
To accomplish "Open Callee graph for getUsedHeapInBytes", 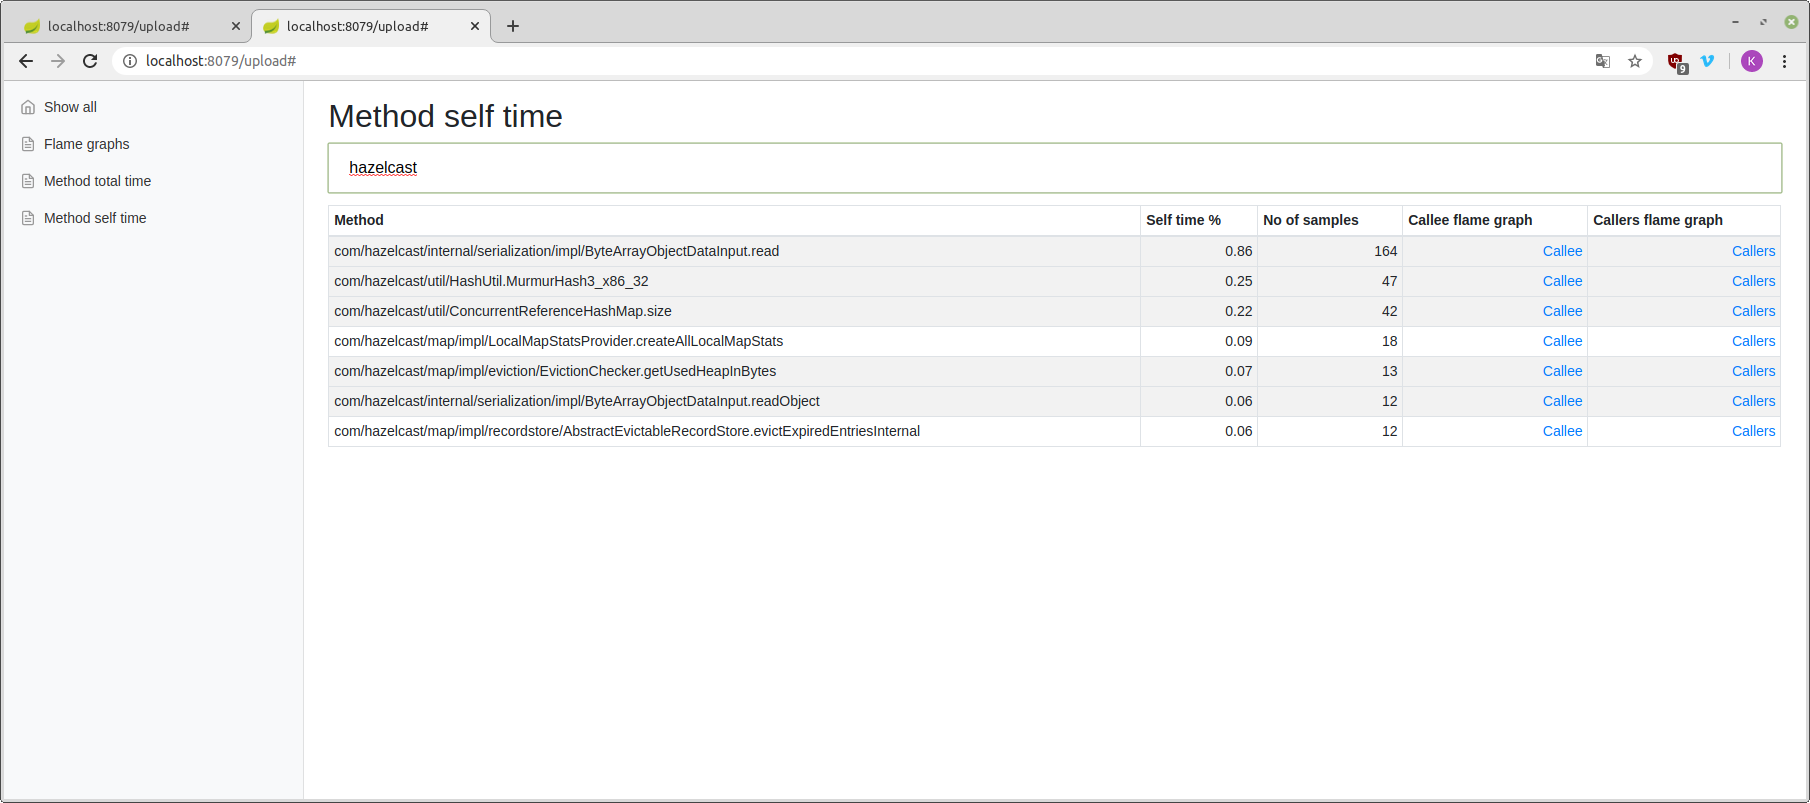I will click(1562, 371).
